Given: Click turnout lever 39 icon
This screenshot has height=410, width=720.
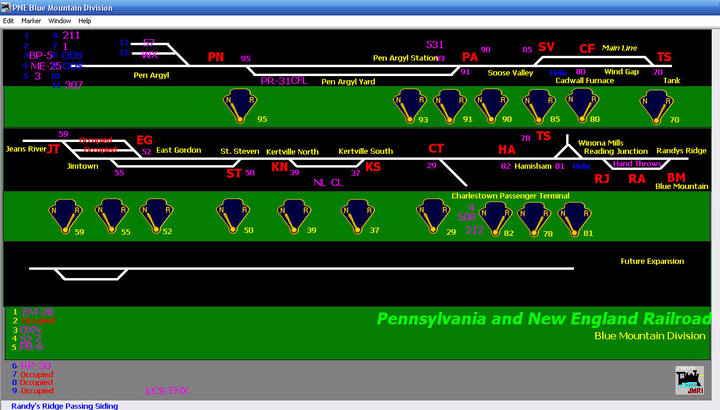Looking at the screenshot, I should (x=294, y=216).
